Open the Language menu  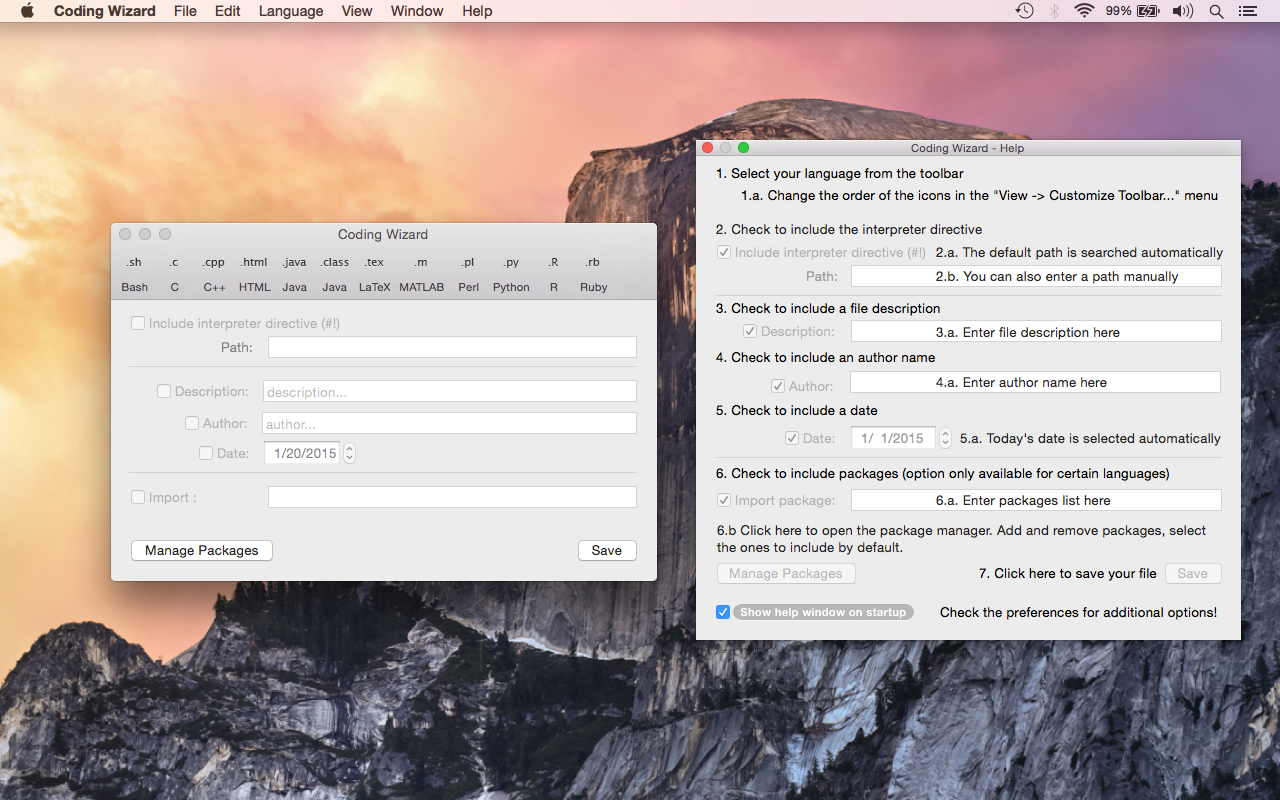[291, 11]
